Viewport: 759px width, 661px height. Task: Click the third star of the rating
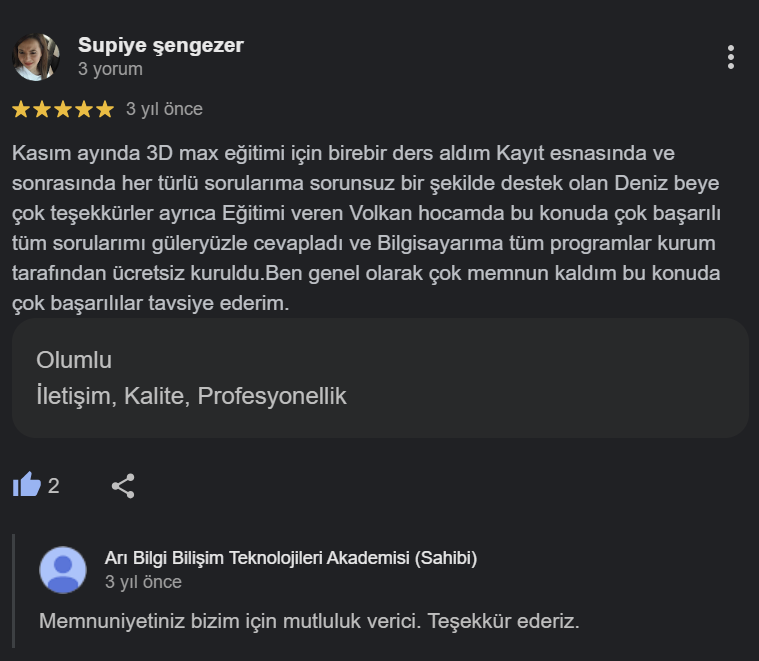(63, 109)
